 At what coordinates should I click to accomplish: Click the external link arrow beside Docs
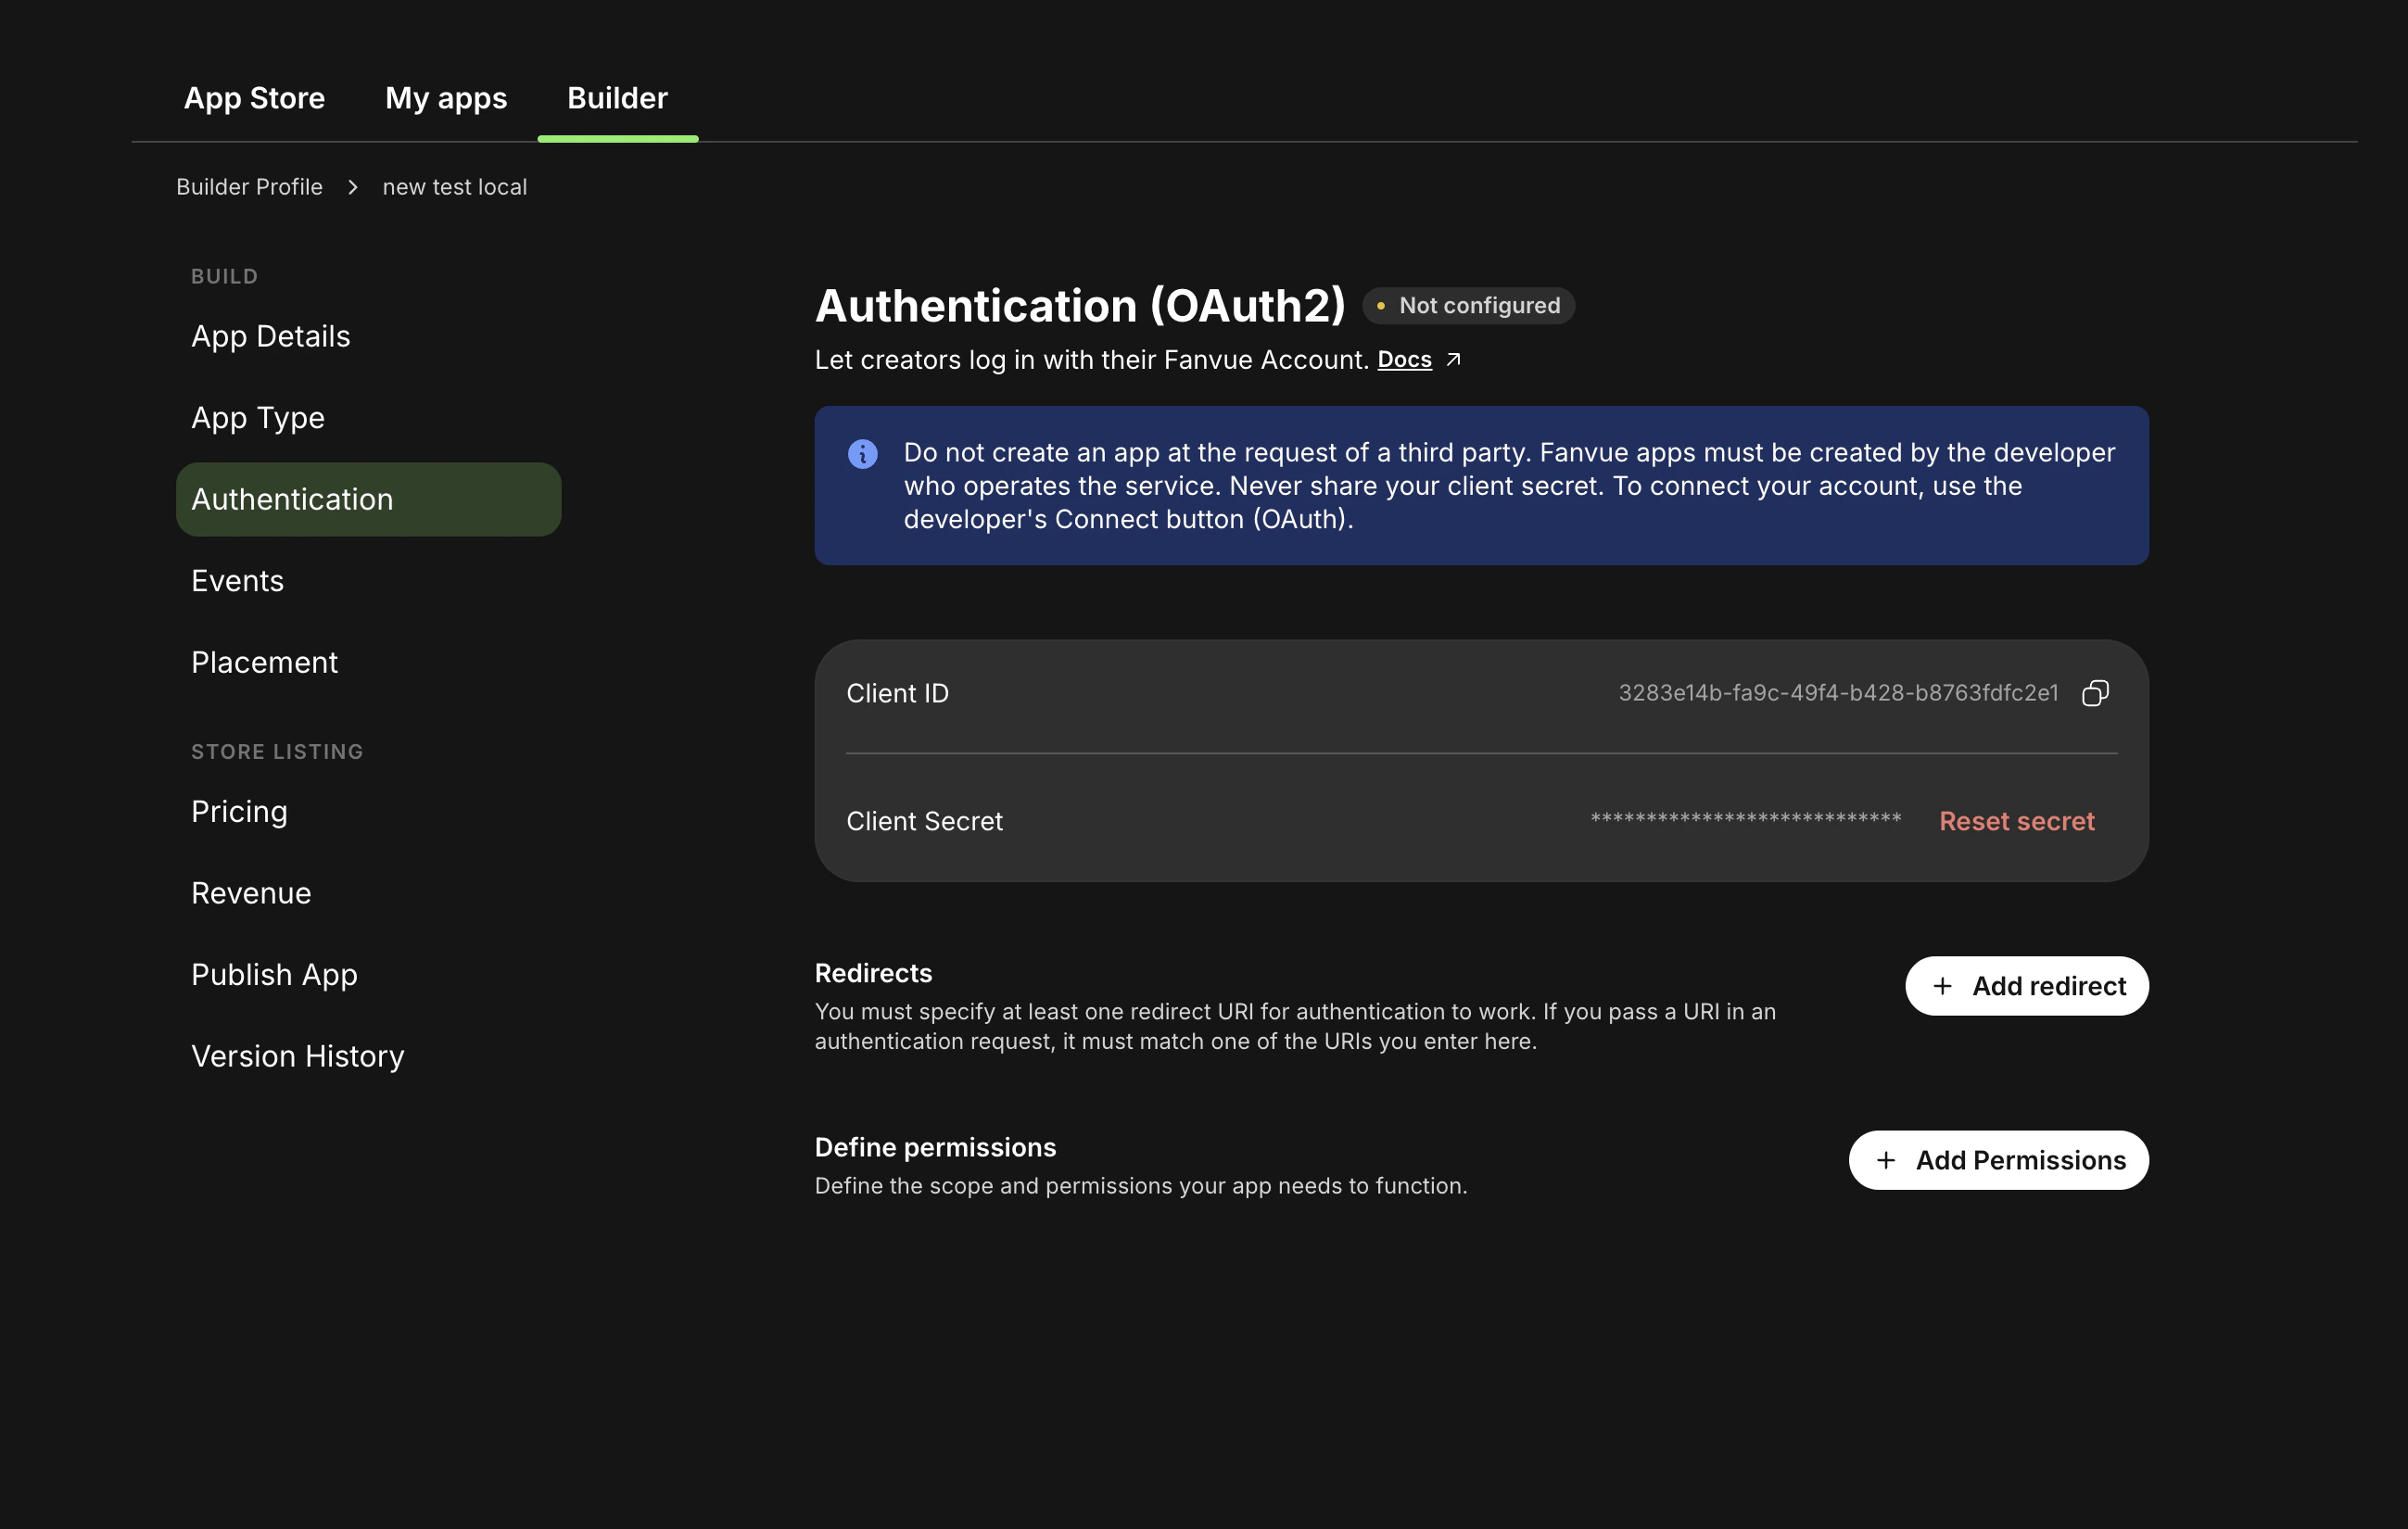click(1454, 360)
